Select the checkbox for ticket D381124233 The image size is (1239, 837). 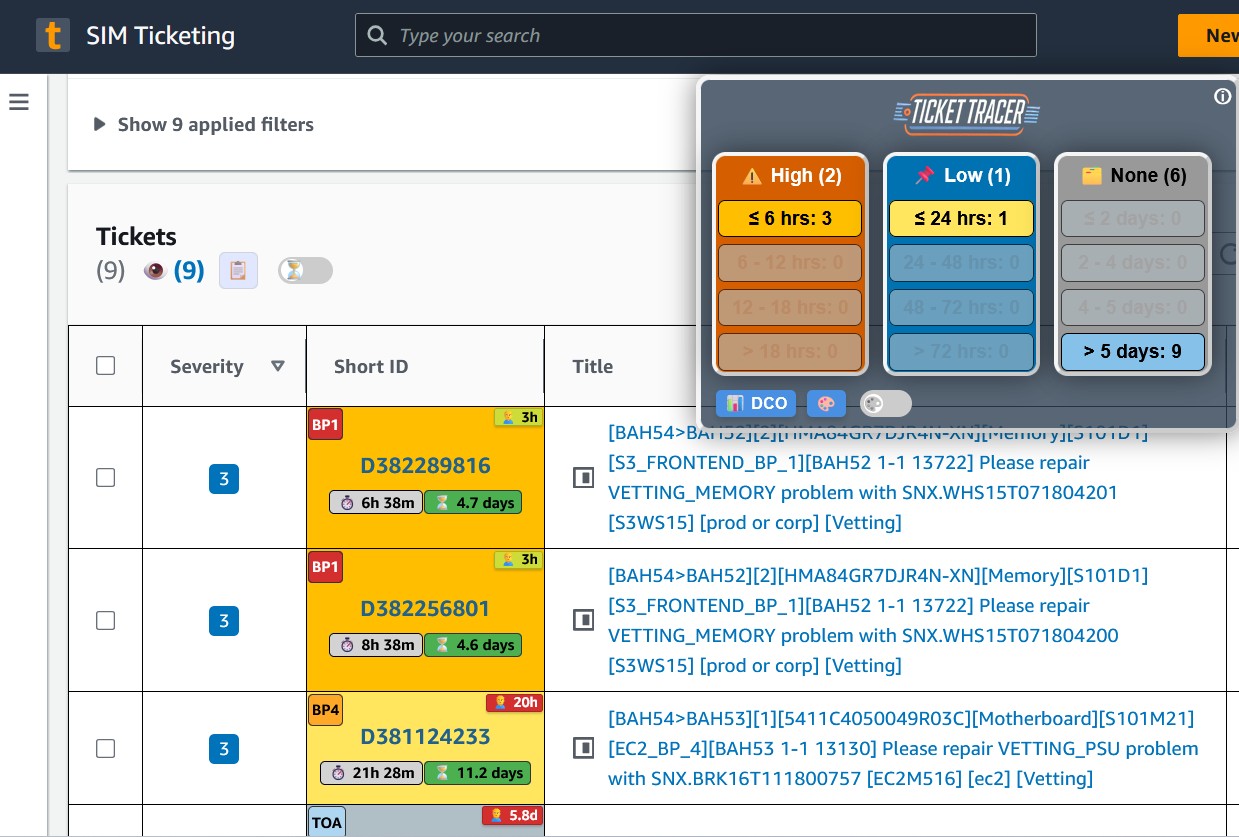pyautogui.click(x=105, y=748)
